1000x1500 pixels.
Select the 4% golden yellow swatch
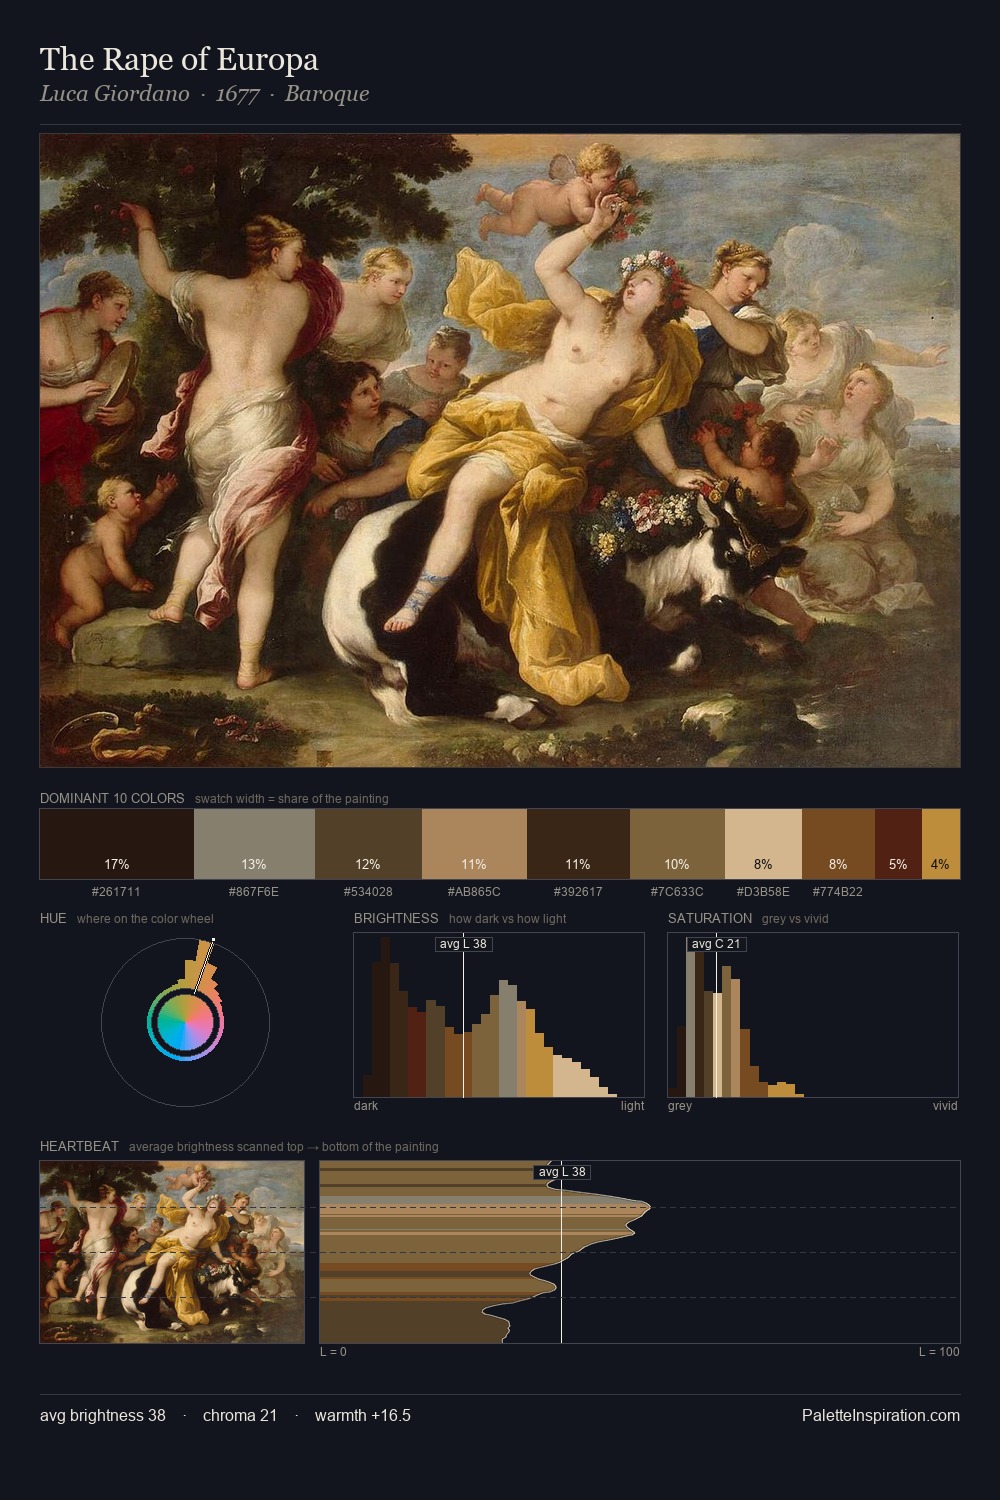point(941,844)
